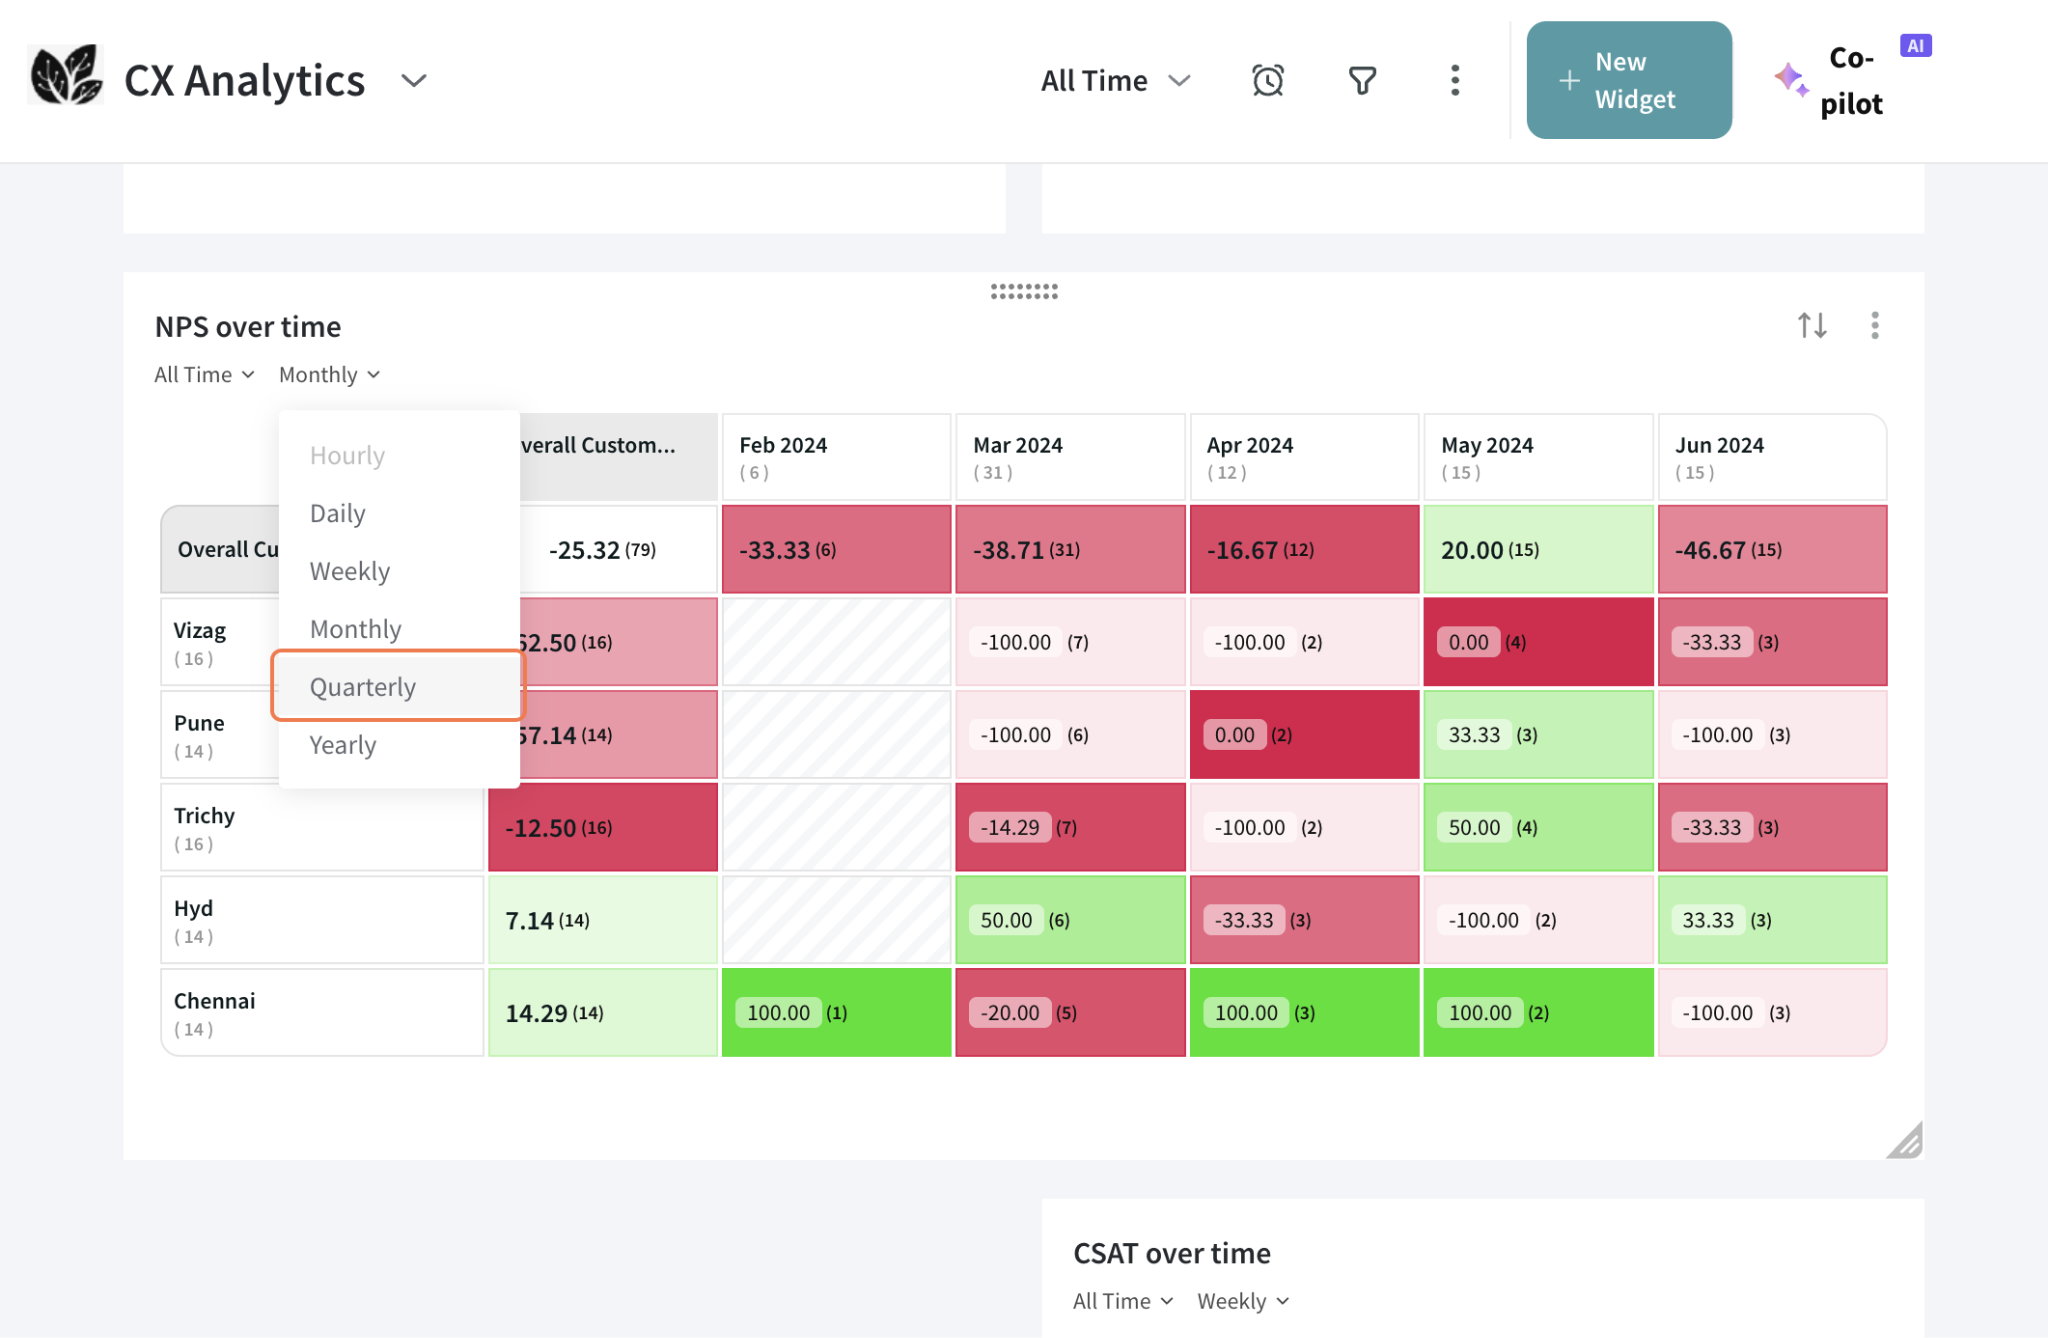Click the NPS widget resize corner handle
2048x1338 pixels.
point(1905,1141)
